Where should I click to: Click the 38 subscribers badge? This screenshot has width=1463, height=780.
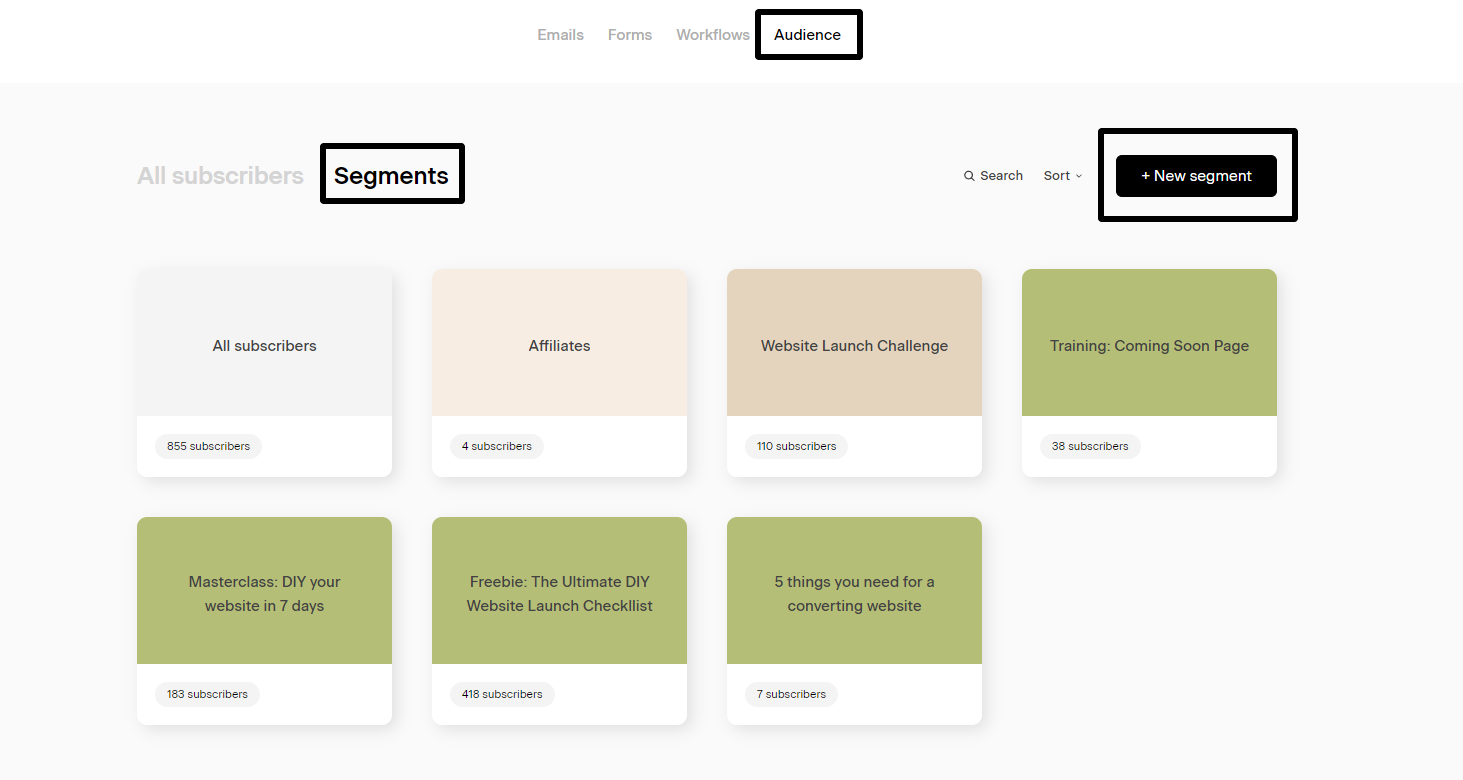click(x=1090, y=446)
